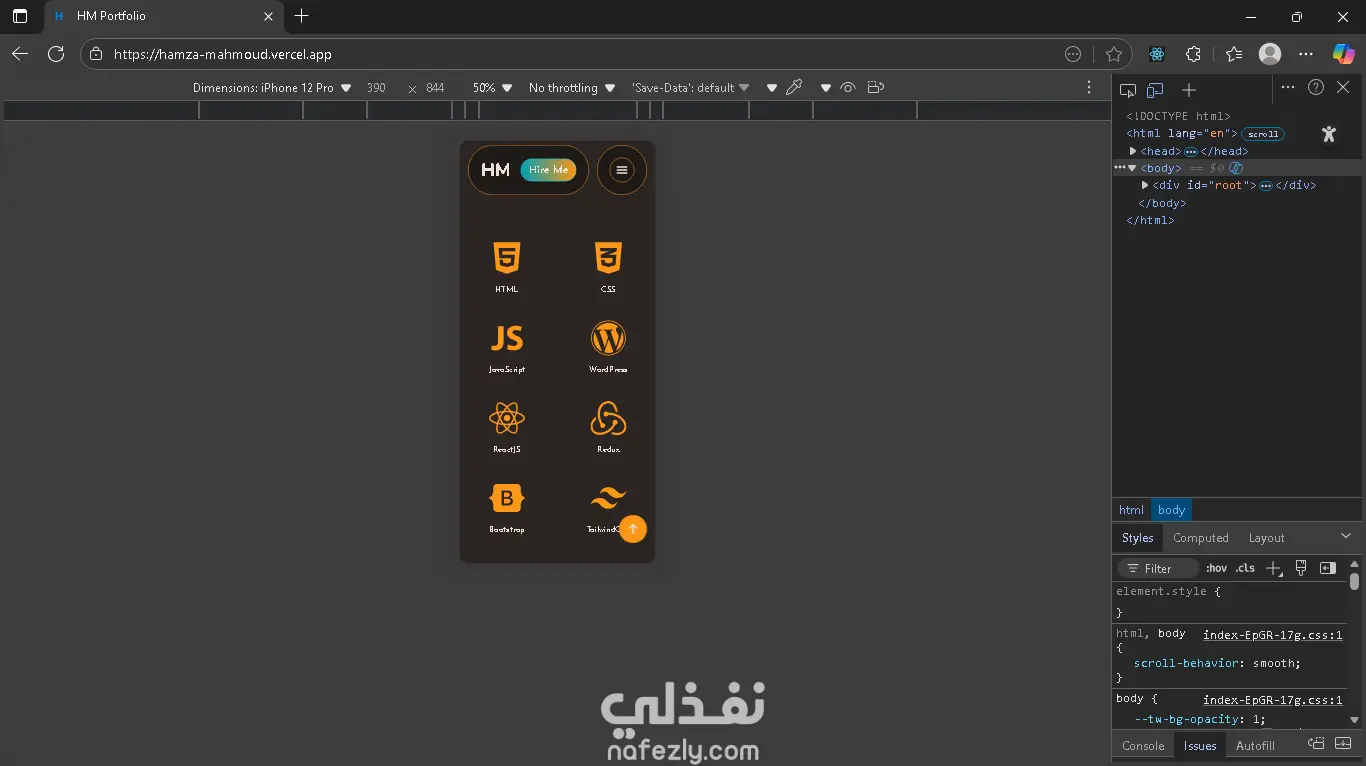Viewport: 1366px width, 766px height.
Task: Focus the address bar URL
Action: (223, 55)
